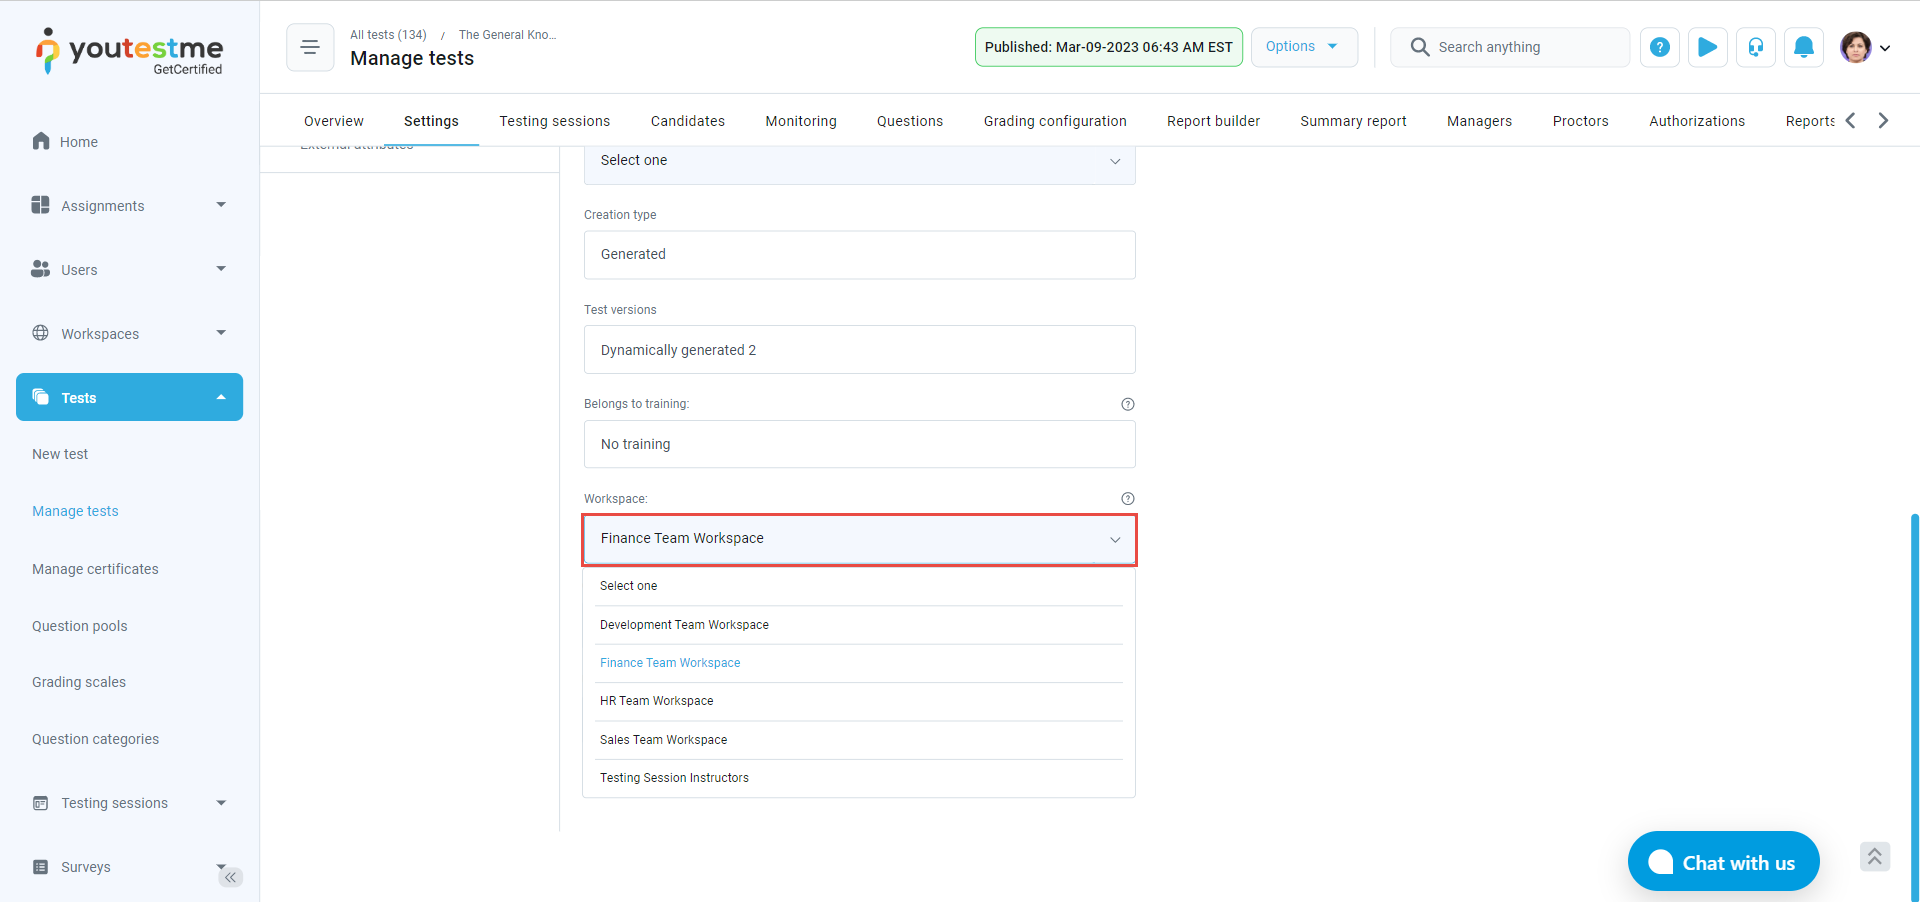Click the play video tutorial icon
This screenshot has width=1920, height=902.
tap(1707, 47)
